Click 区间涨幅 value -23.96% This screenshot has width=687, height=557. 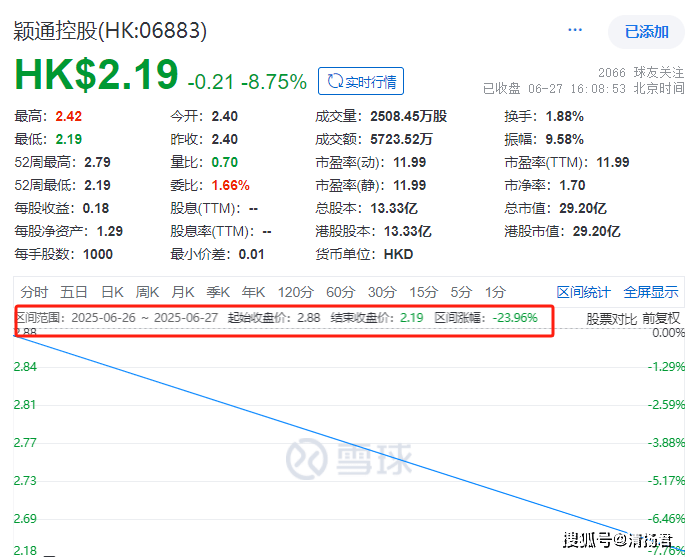[515, 318]
